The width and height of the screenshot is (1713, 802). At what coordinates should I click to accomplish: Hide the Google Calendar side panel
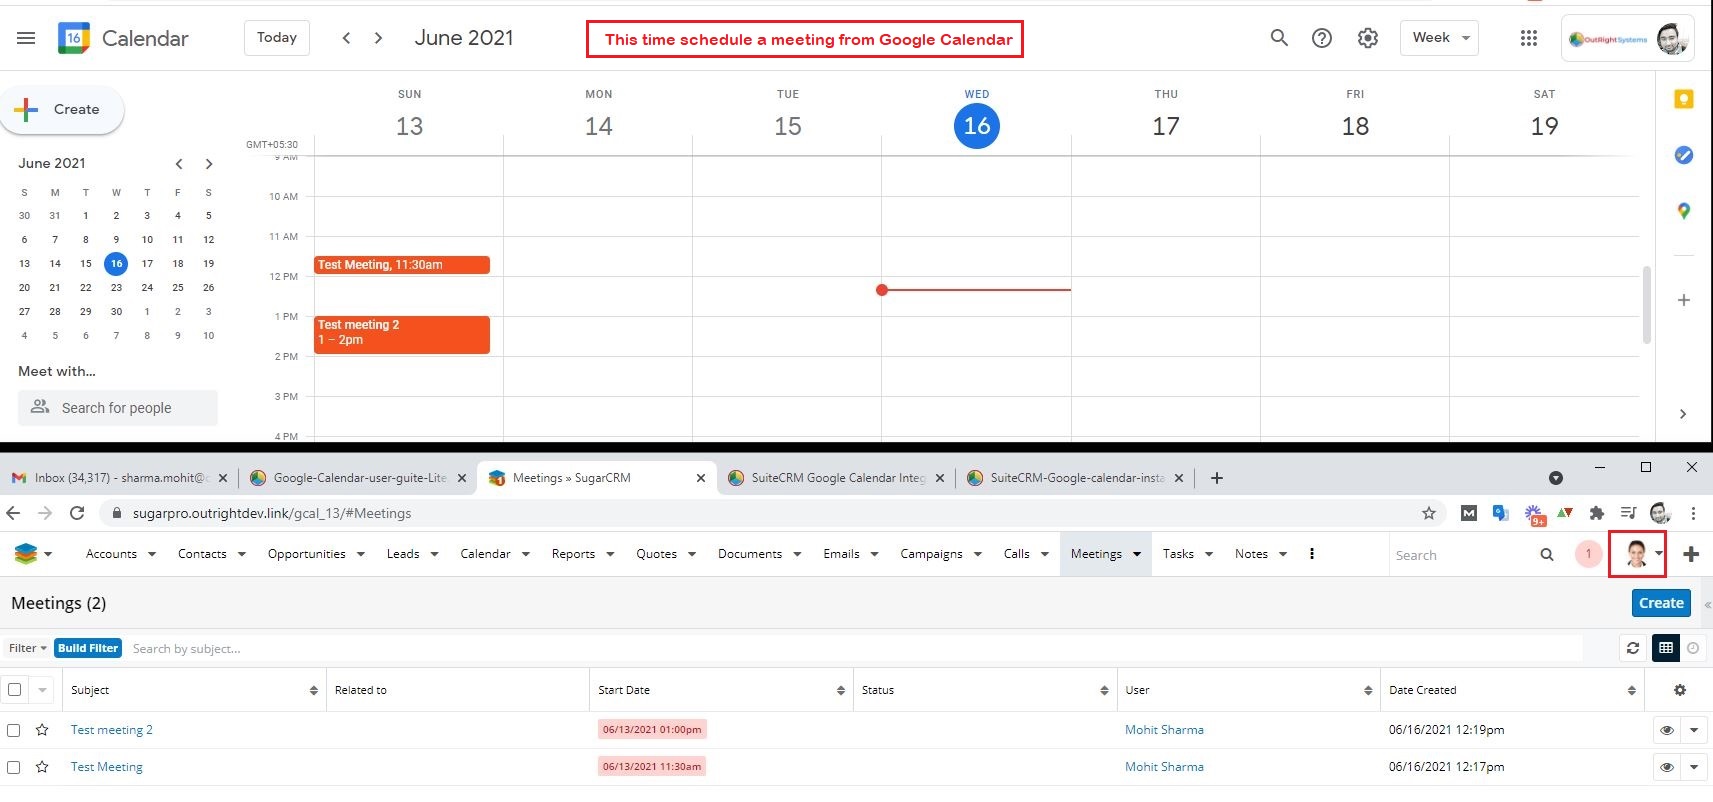click(x=1683, y=414)
